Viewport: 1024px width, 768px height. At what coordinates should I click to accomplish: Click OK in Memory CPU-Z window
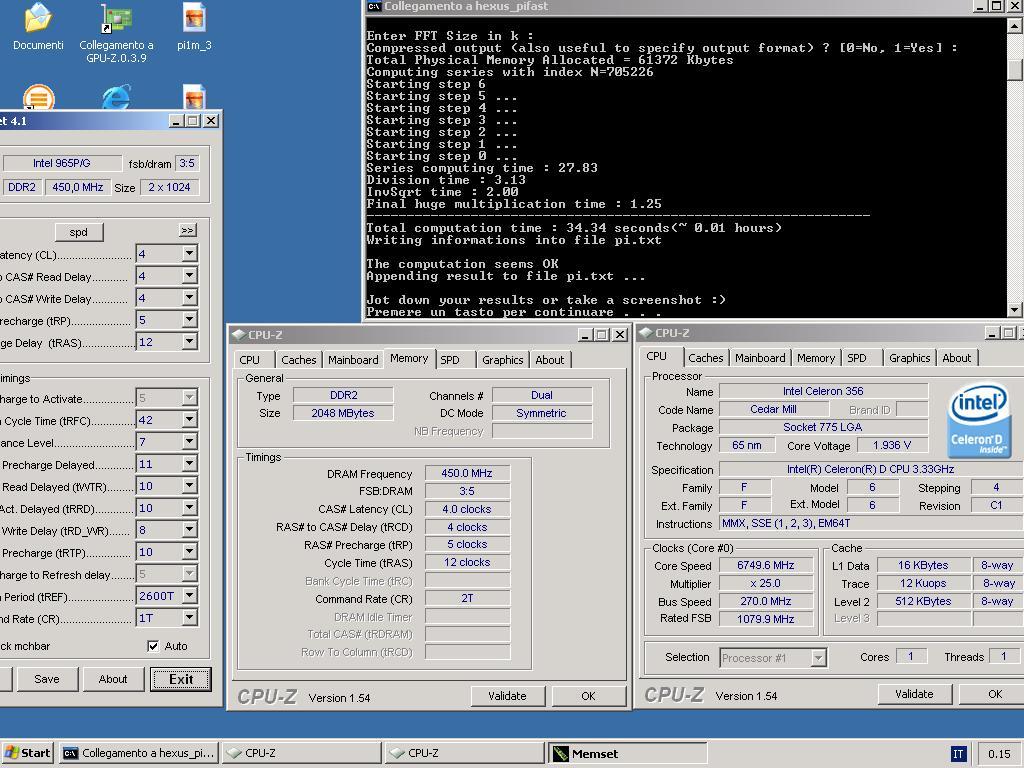pyautogui.click(x=588, y=696)
